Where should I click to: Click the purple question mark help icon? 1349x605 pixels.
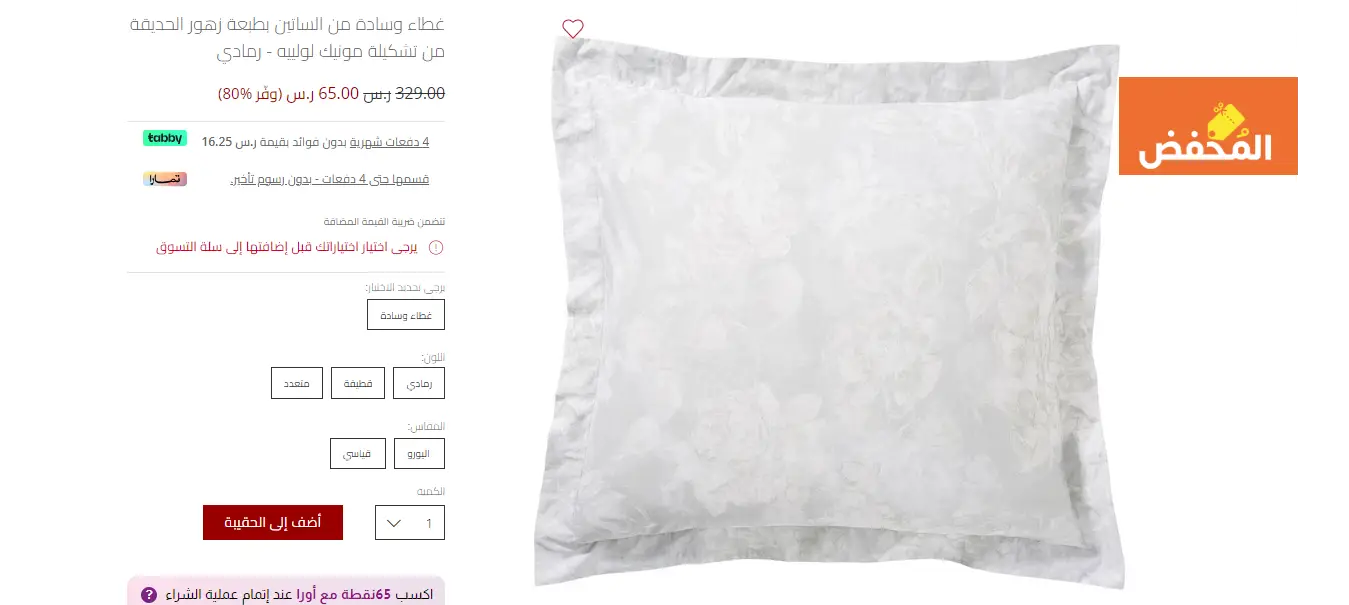tap(149, 595)
